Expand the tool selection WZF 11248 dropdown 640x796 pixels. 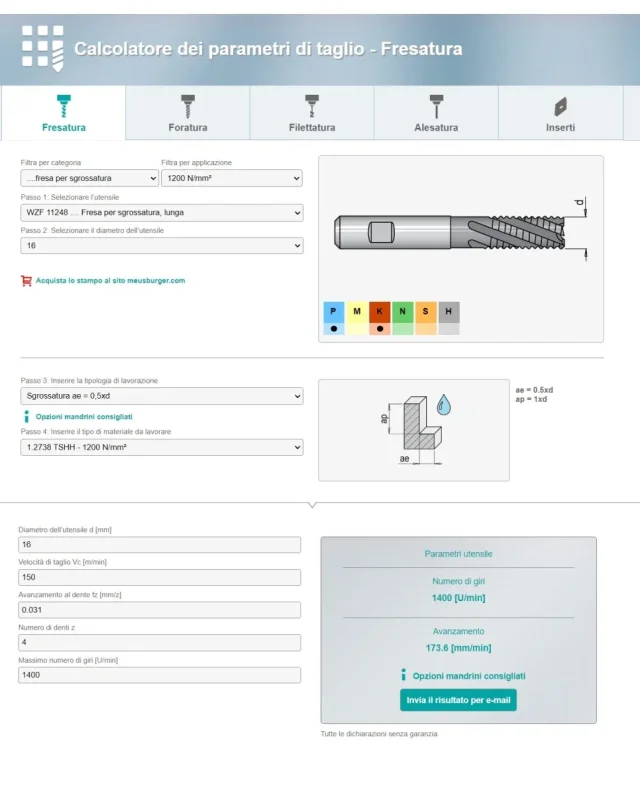coord(162,213)
